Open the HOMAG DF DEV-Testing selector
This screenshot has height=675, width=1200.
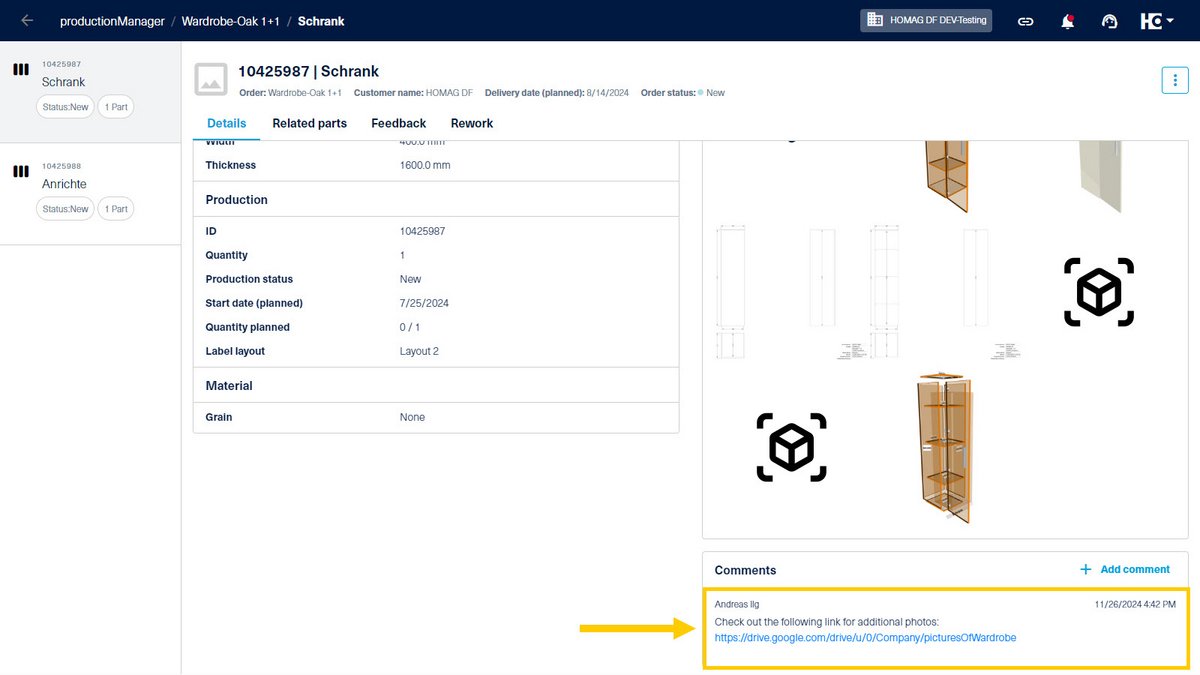point(925,19)
